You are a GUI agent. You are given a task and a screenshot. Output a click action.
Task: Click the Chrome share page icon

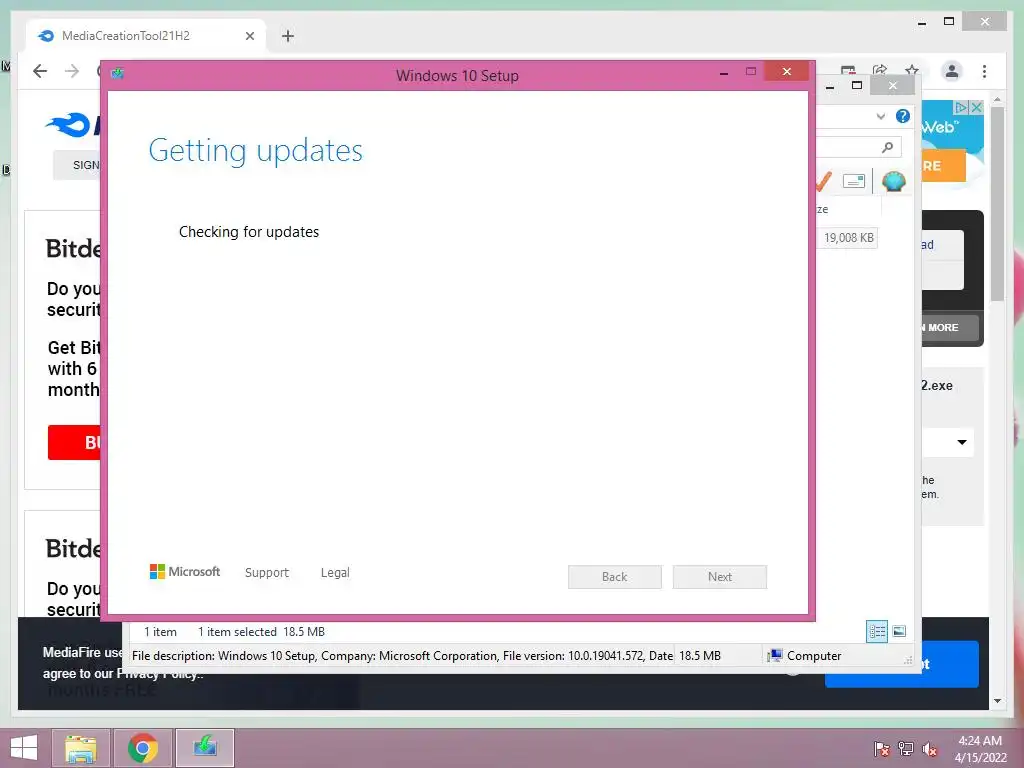pos(880,71)
